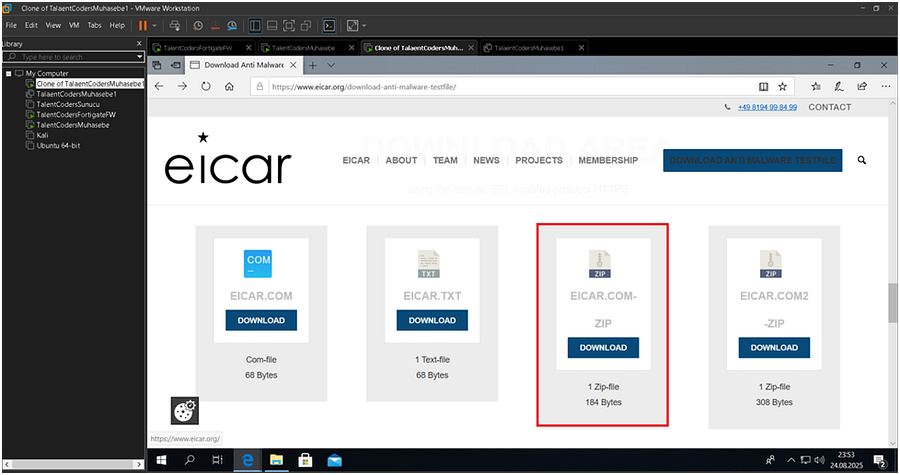Open the View menu

tap(53, 25)
